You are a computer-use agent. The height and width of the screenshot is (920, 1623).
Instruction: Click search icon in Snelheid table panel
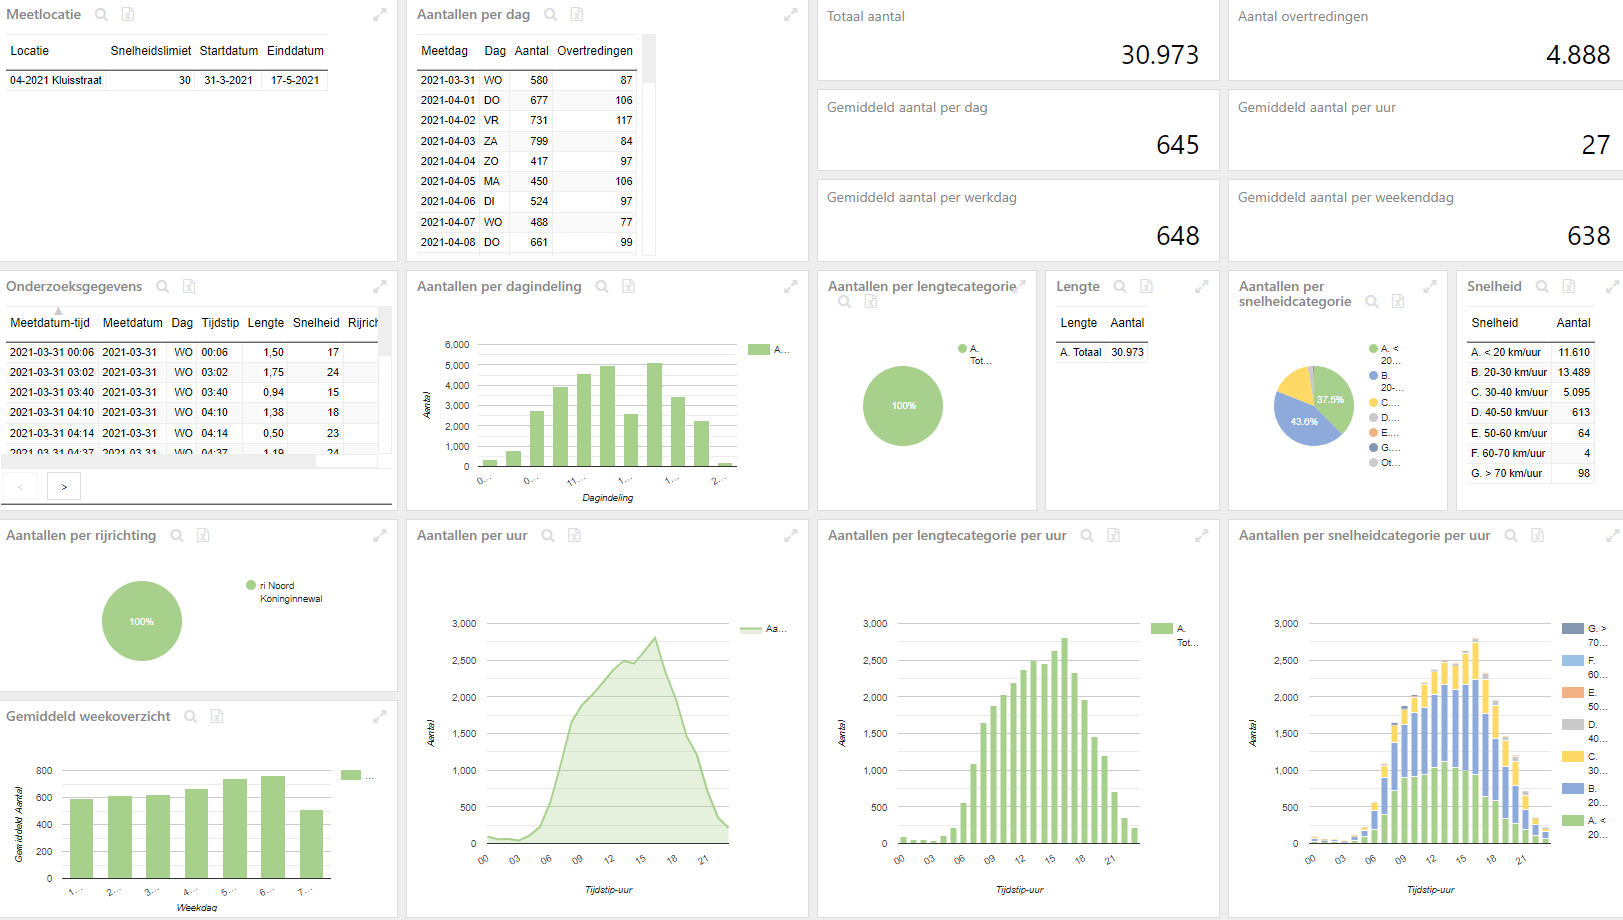[x=1542, y=287]
